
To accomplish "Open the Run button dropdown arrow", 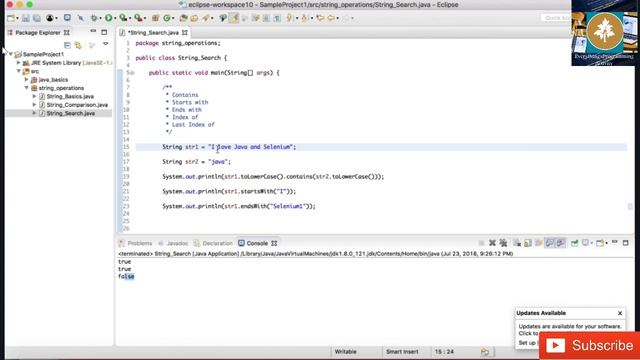I will [x=115, y=18].
